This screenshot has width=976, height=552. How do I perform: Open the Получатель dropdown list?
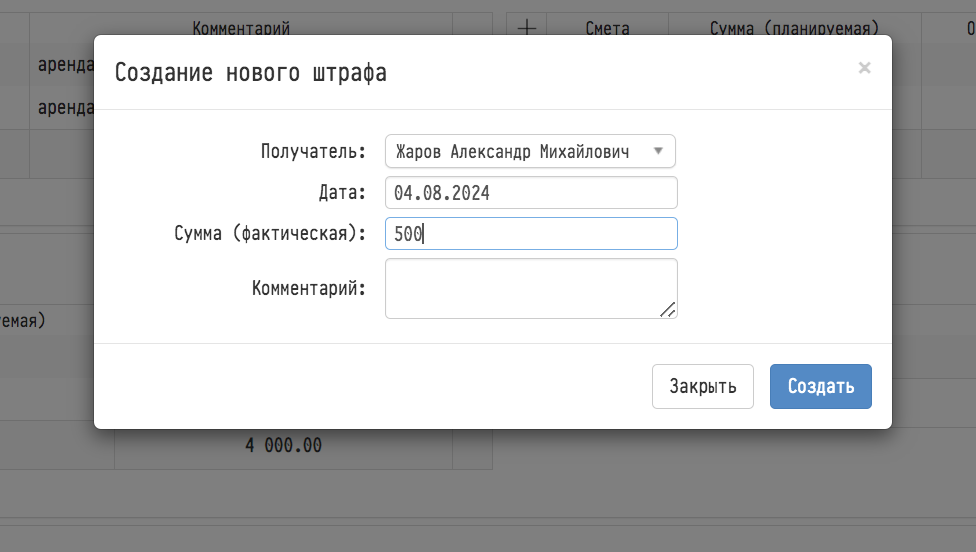(530, 152)
